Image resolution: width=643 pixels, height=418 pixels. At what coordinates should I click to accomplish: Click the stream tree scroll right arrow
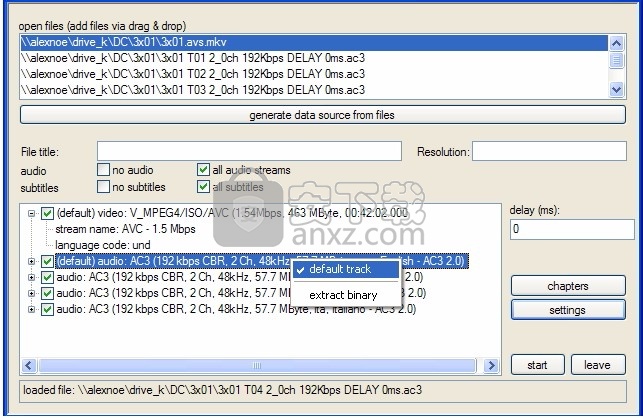click(x=491, y=365)
